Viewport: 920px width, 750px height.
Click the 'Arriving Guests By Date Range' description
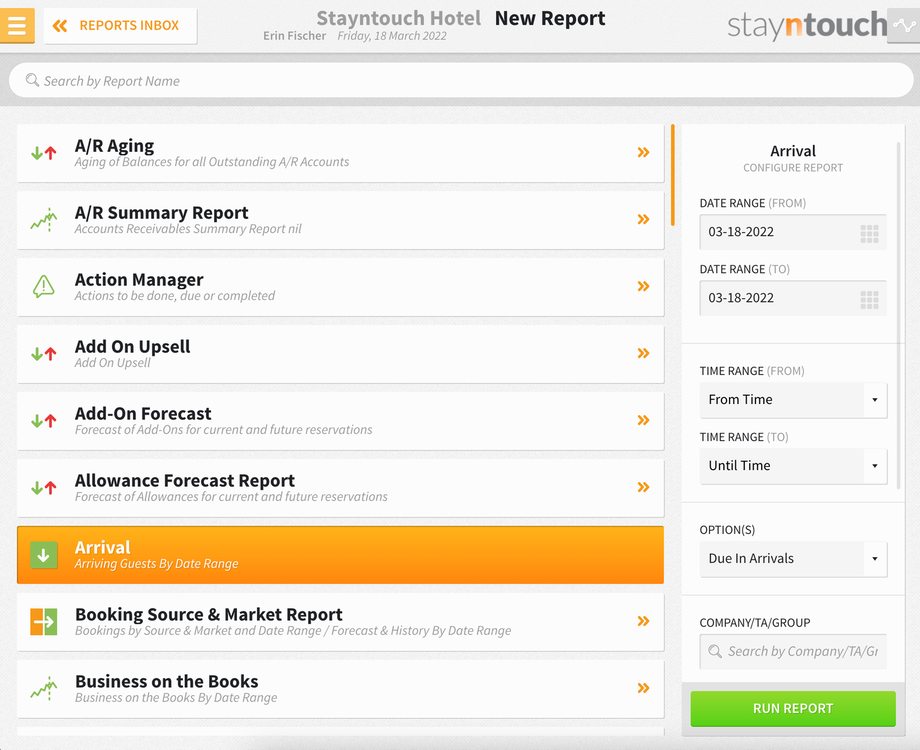tap(156, 563)
